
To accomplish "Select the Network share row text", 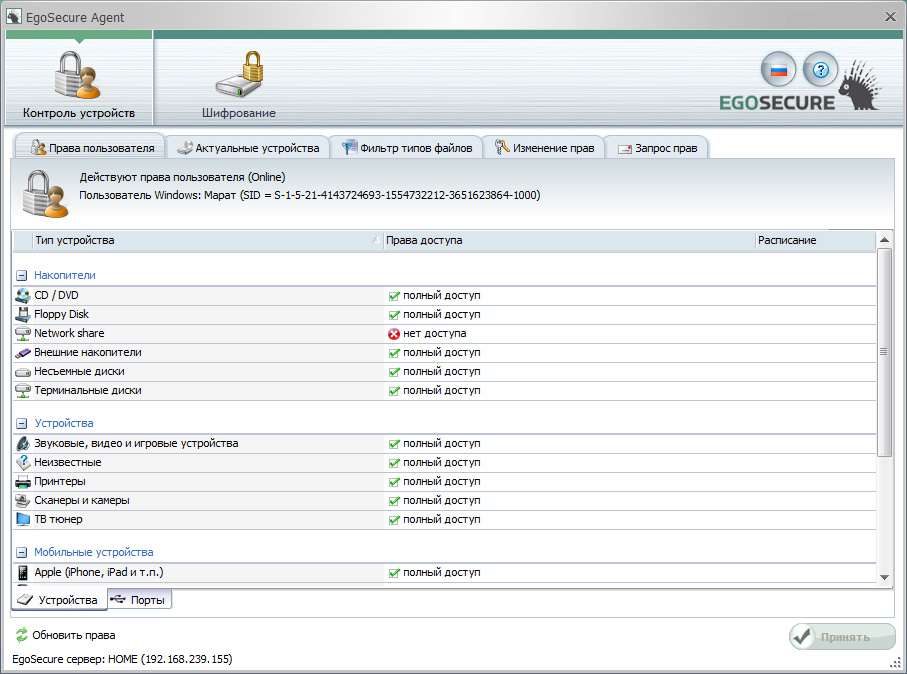I will pos(69,333).
